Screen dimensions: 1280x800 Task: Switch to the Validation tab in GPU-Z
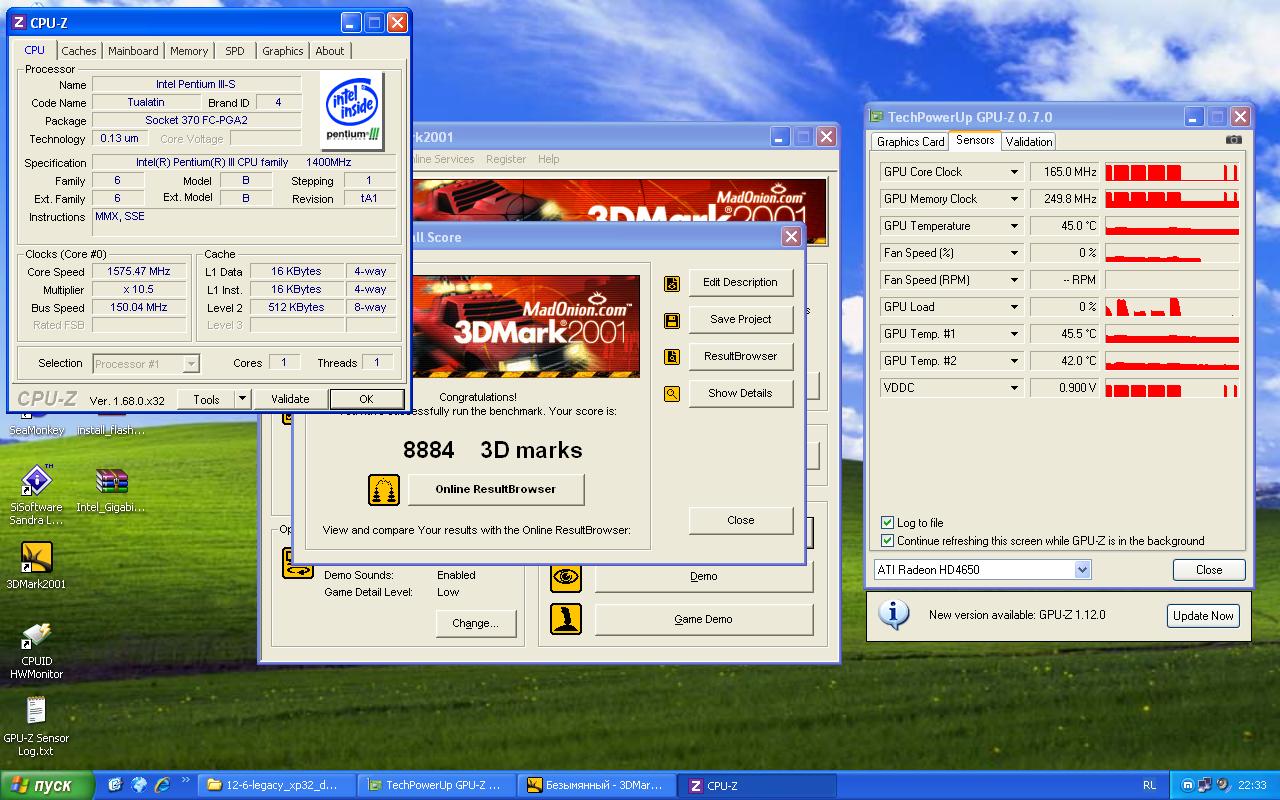1029,142
